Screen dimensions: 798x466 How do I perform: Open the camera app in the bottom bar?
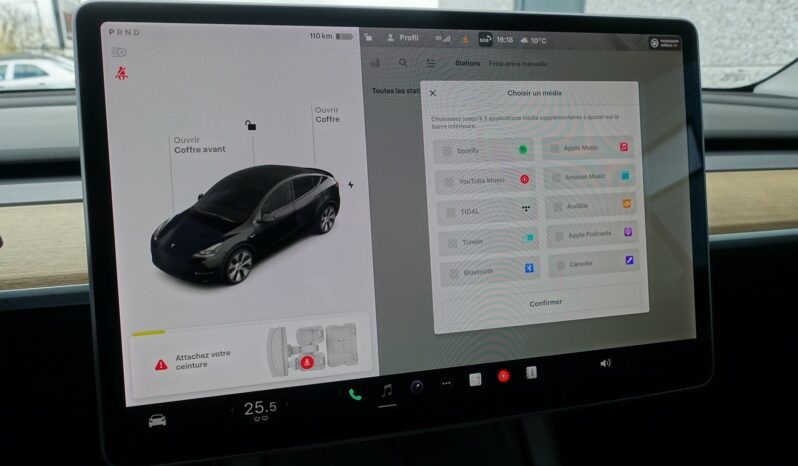click(417, 387)
